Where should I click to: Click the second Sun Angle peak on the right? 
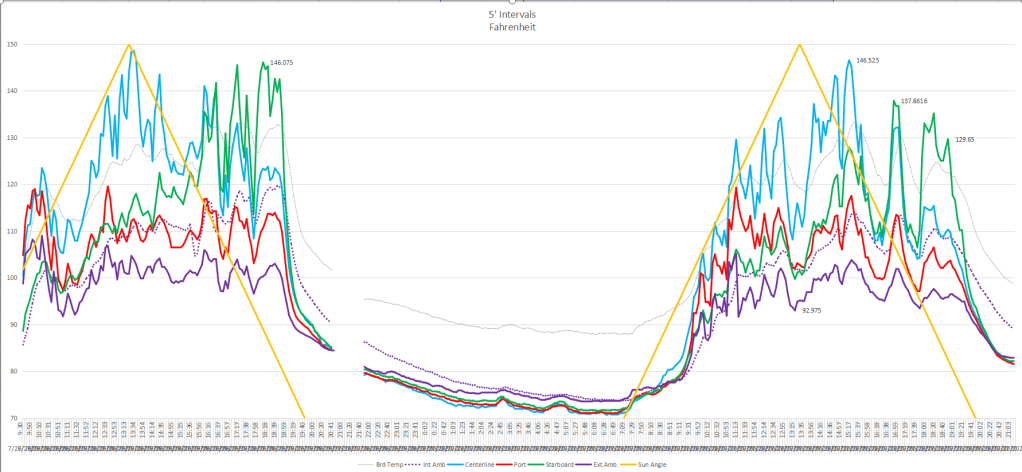pos(800,44)
